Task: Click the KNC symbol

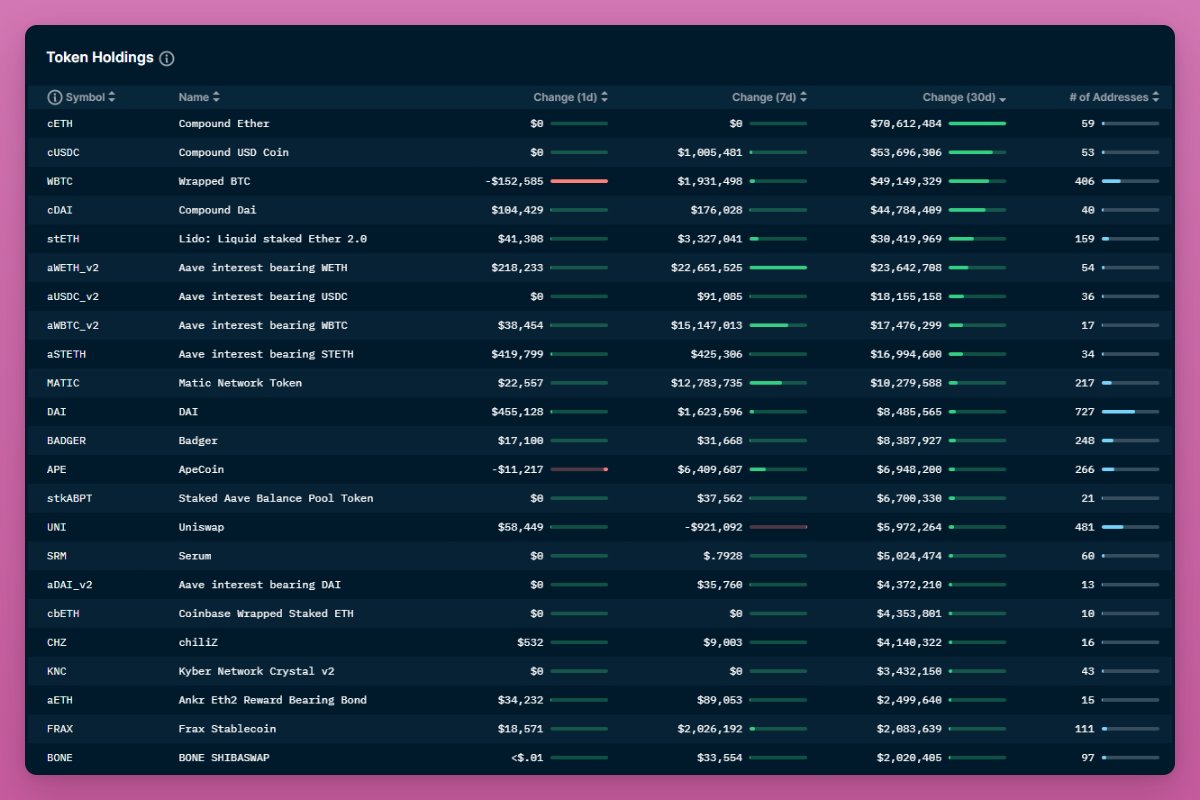Action: [57, 671]
